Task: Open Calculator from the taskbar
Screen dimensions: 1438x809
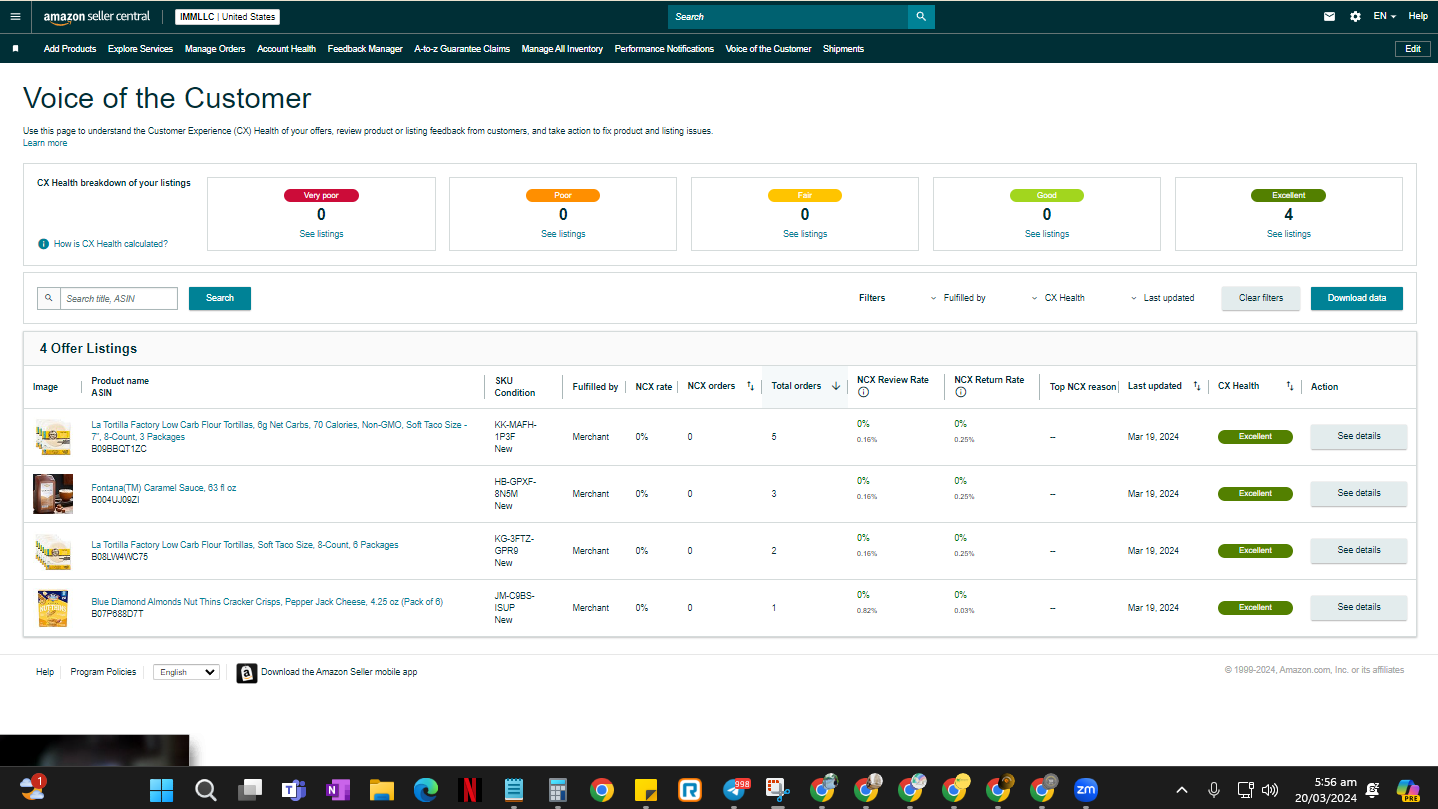Action: (x=558, y=790)
